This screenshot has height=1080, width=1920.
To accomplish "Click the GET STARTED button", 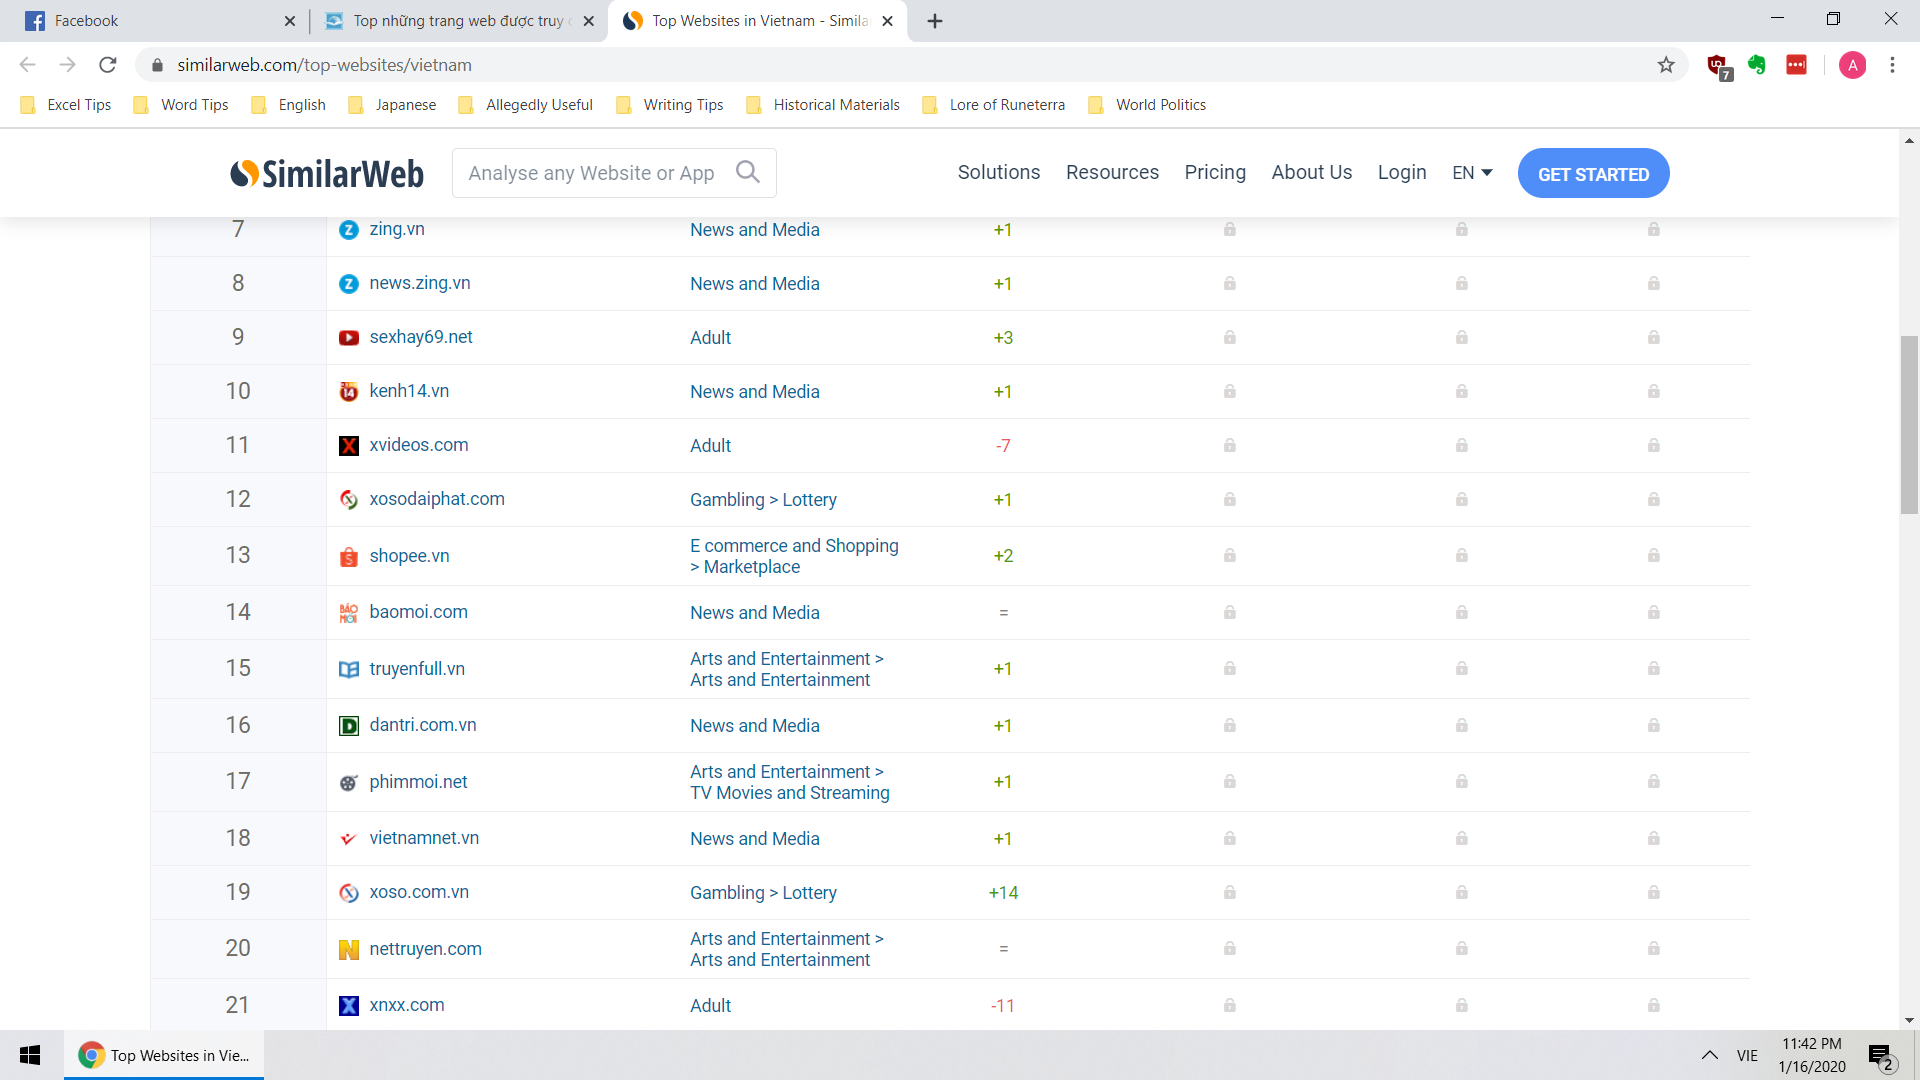I will [x=1593, y=174].
